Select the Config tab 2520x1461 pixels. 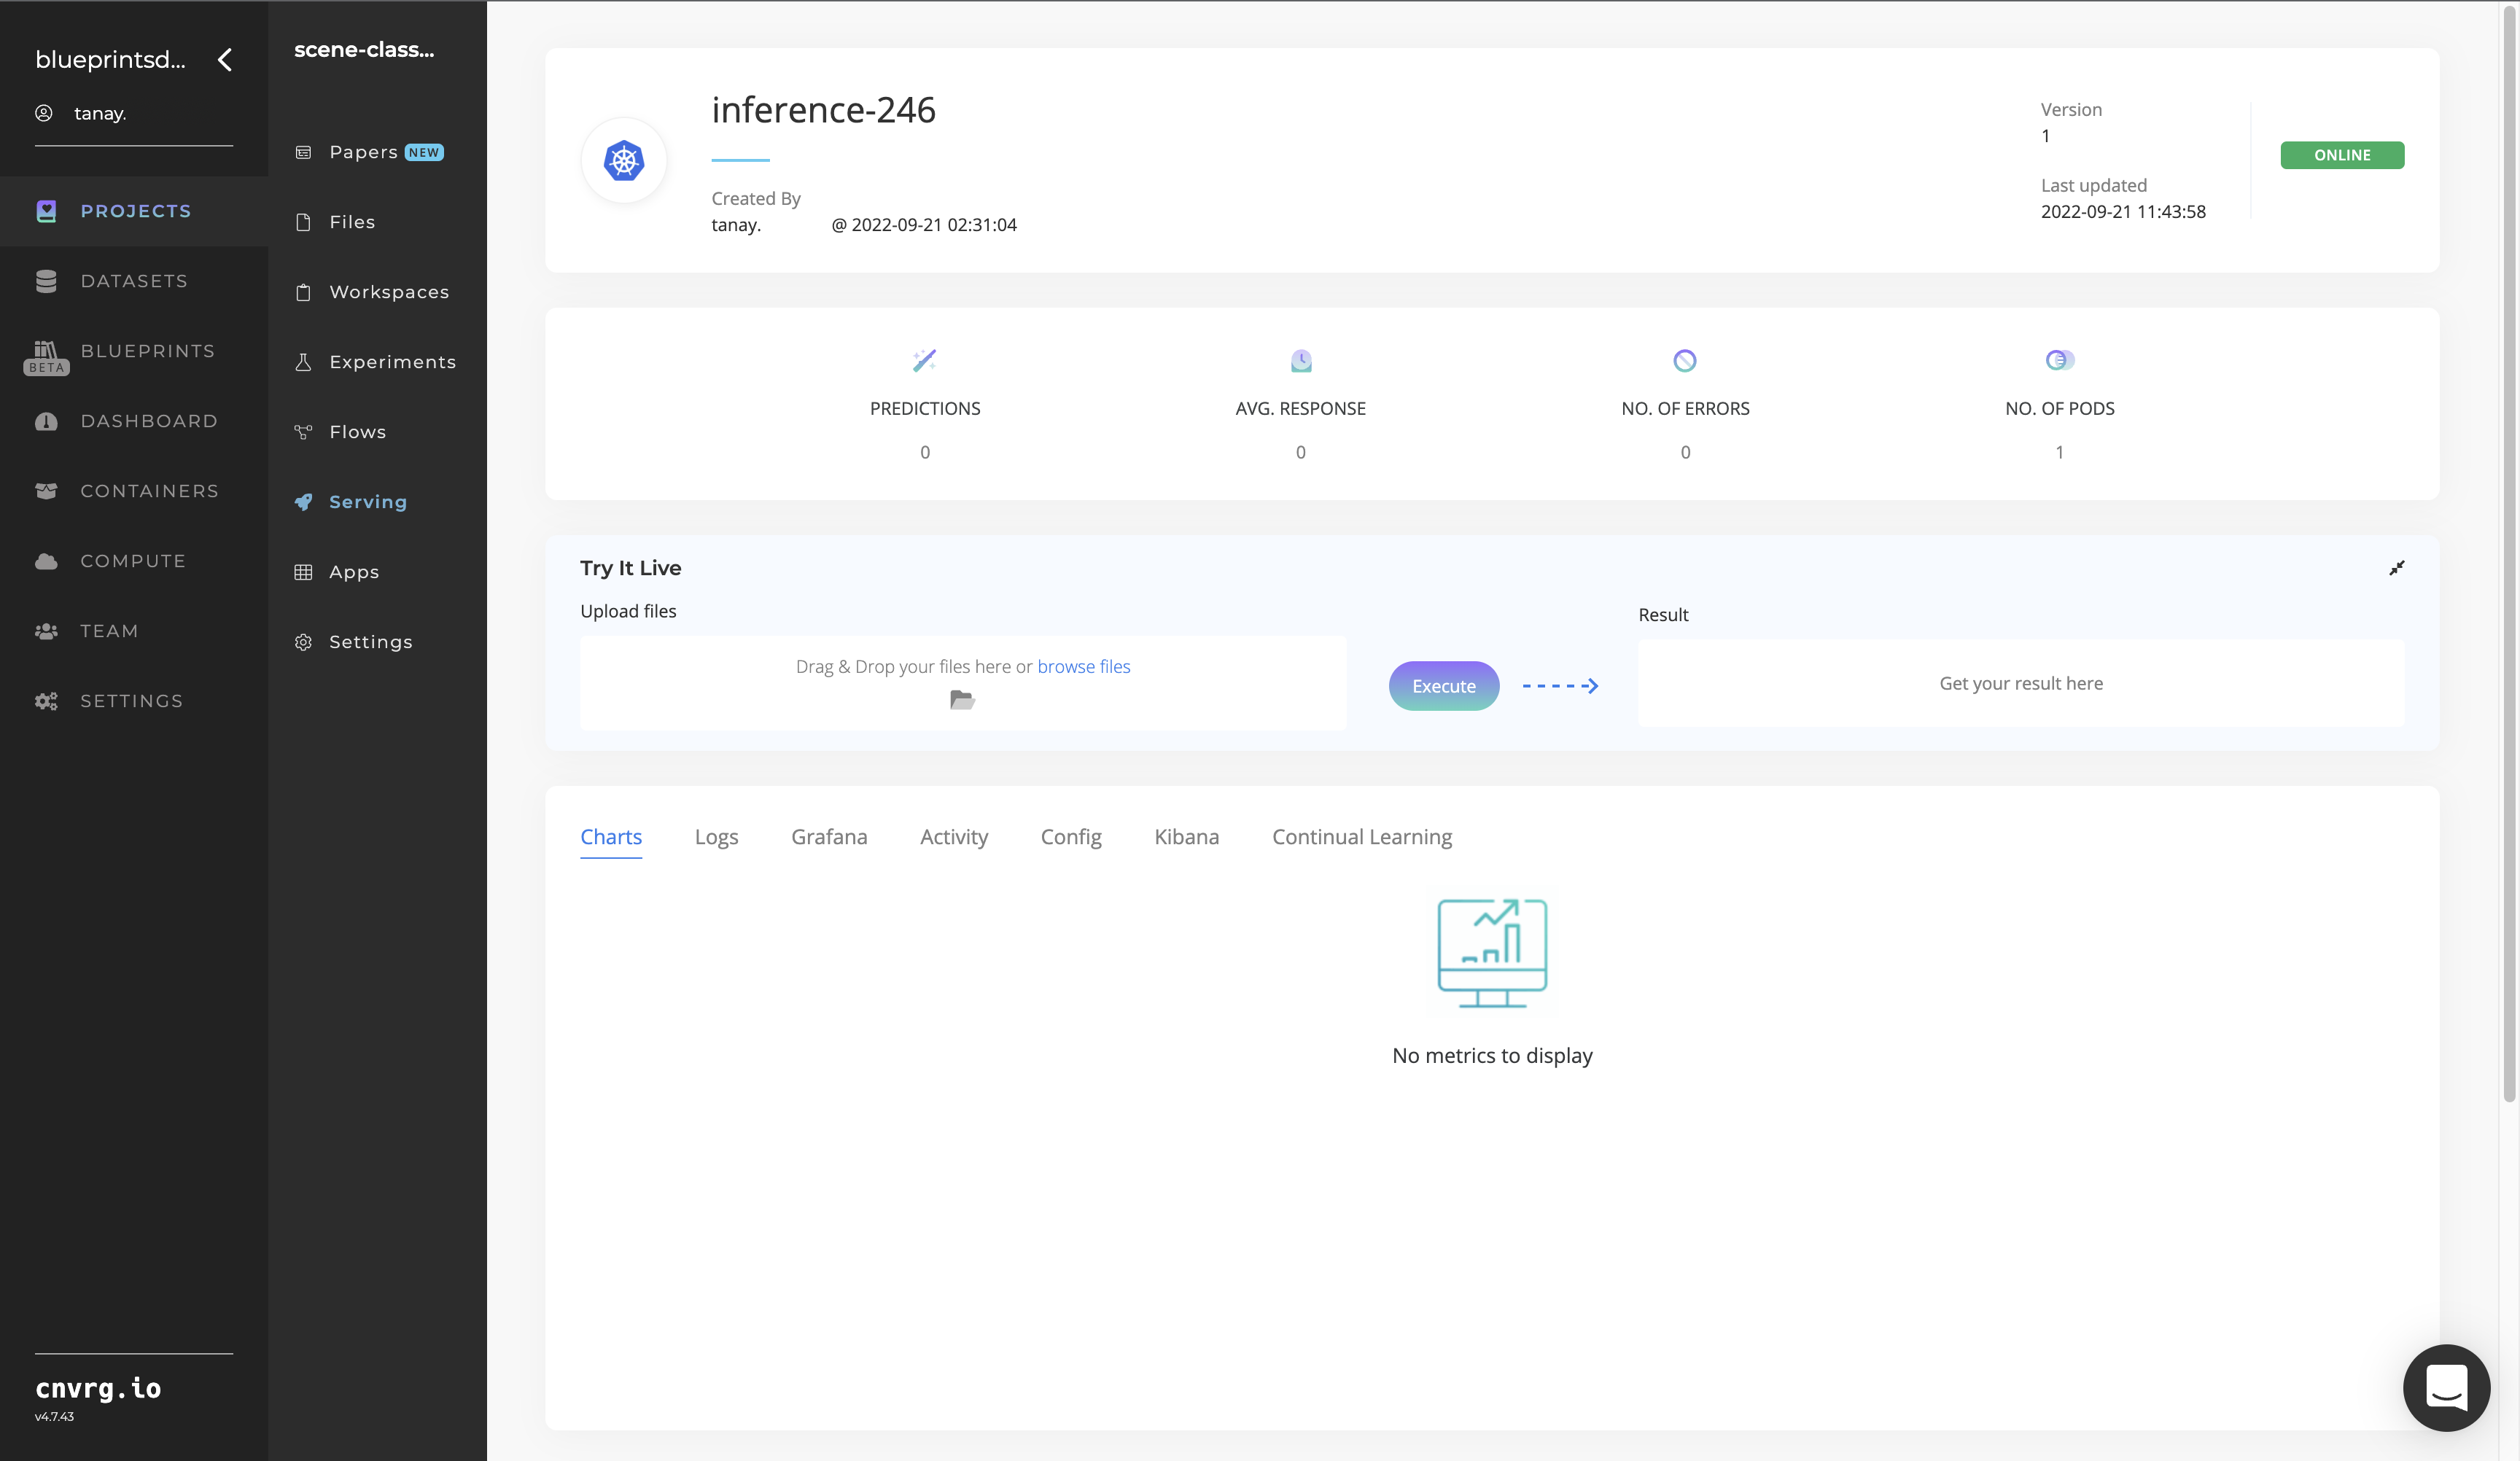click(x=1071, y=837)
